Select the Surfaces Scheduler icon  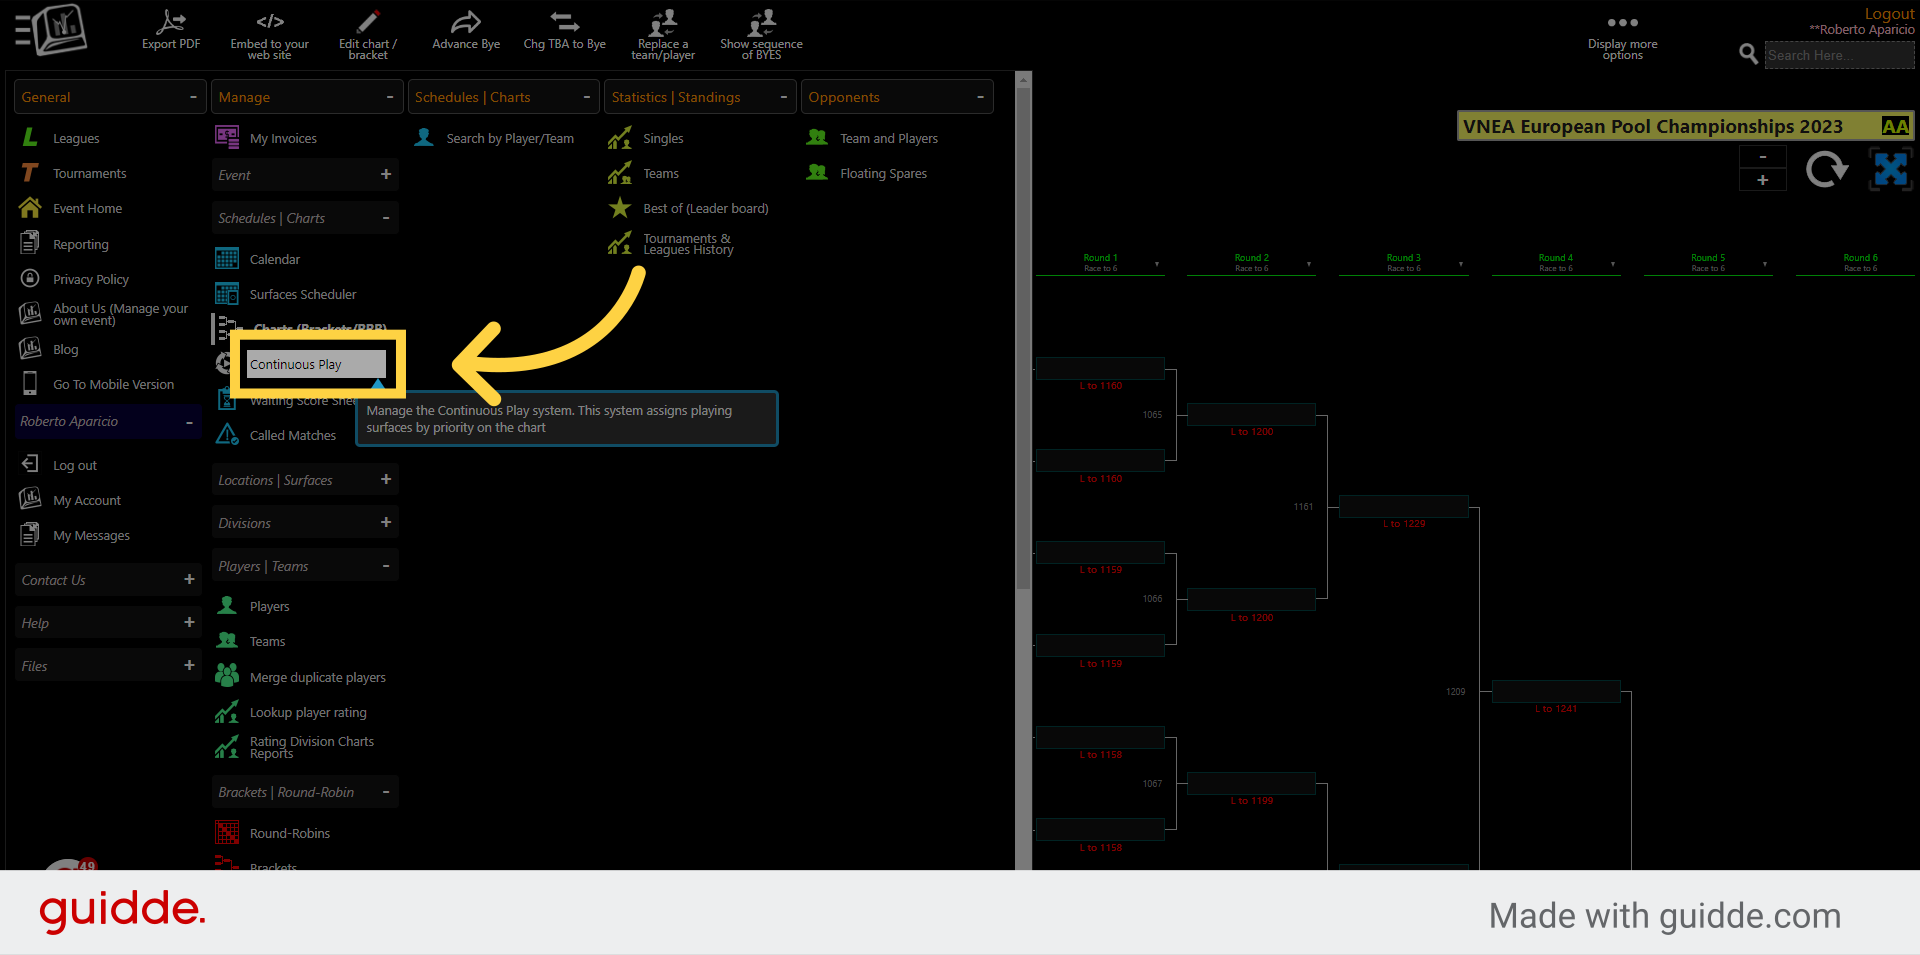(228, 293)
